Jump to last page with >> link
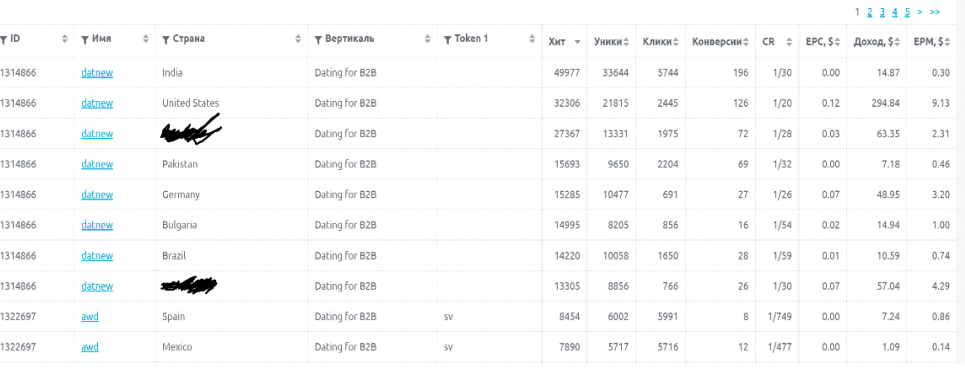 click(x=935, y=12)
